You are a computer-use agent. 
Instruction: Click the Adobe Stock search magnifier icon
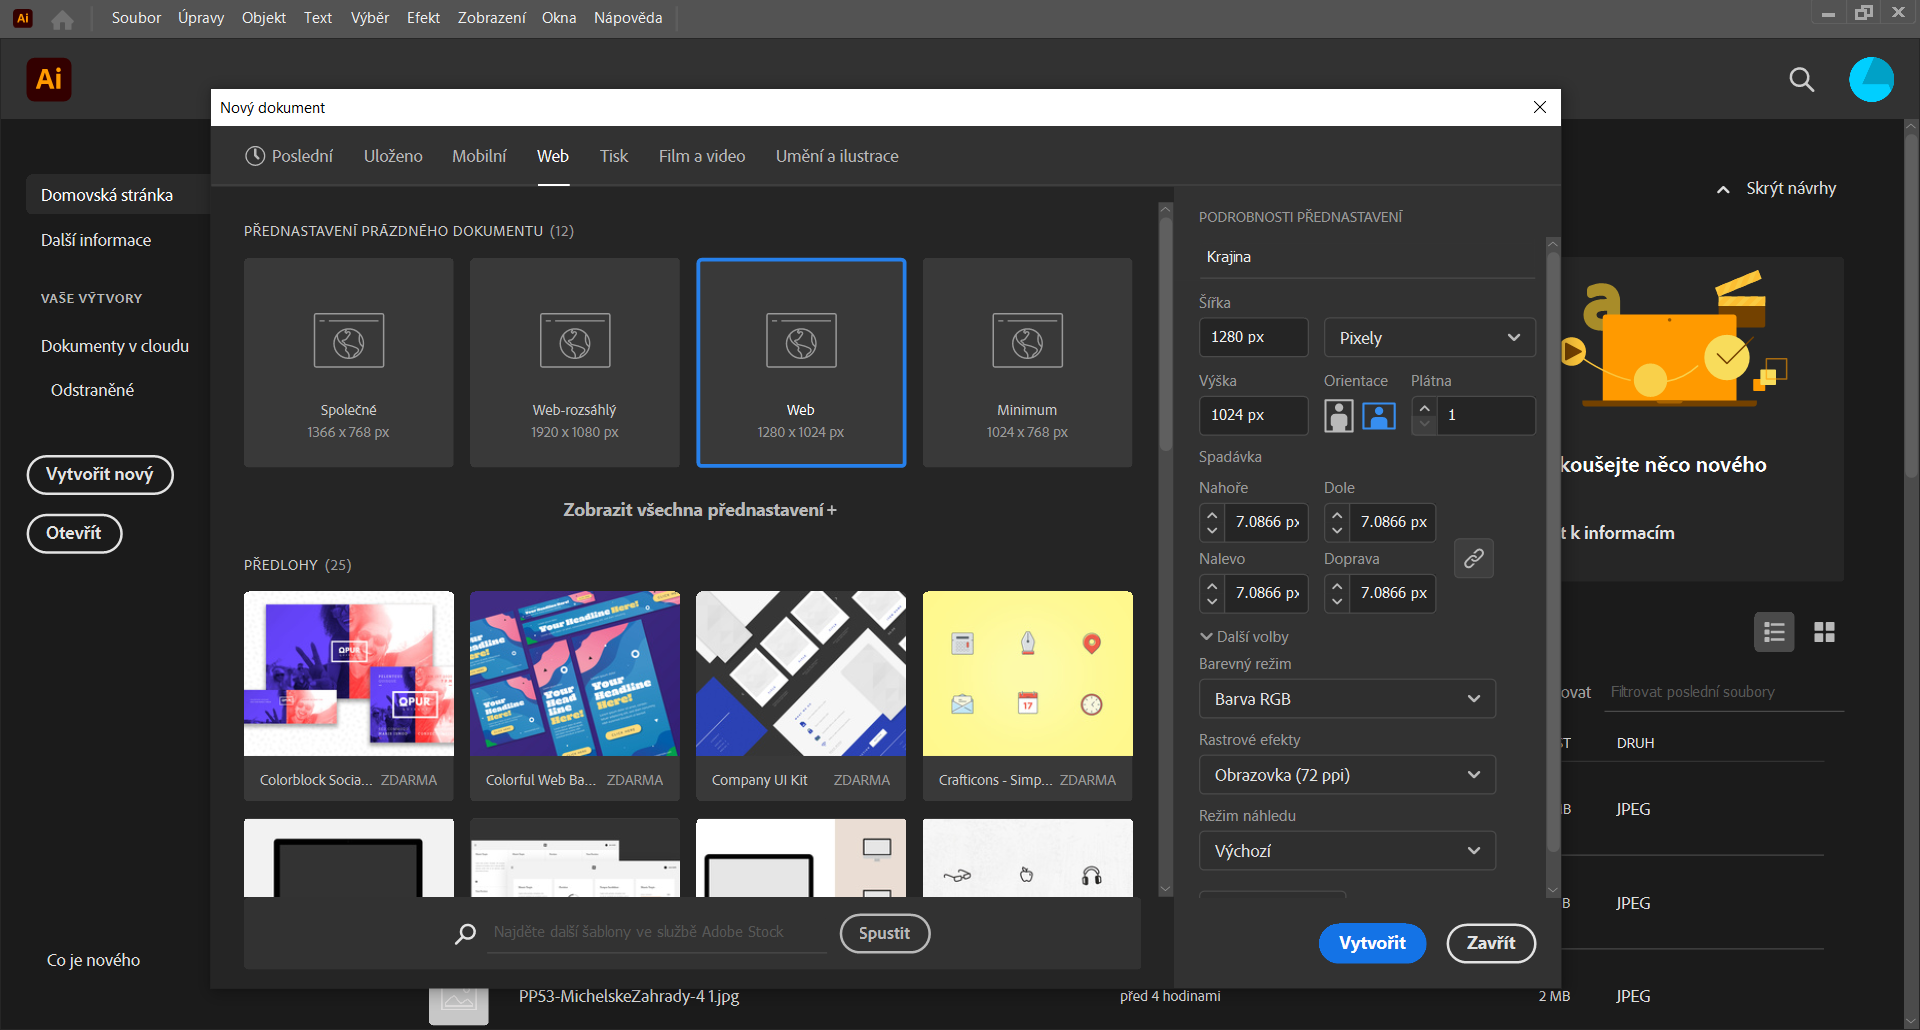coord(465,933)
